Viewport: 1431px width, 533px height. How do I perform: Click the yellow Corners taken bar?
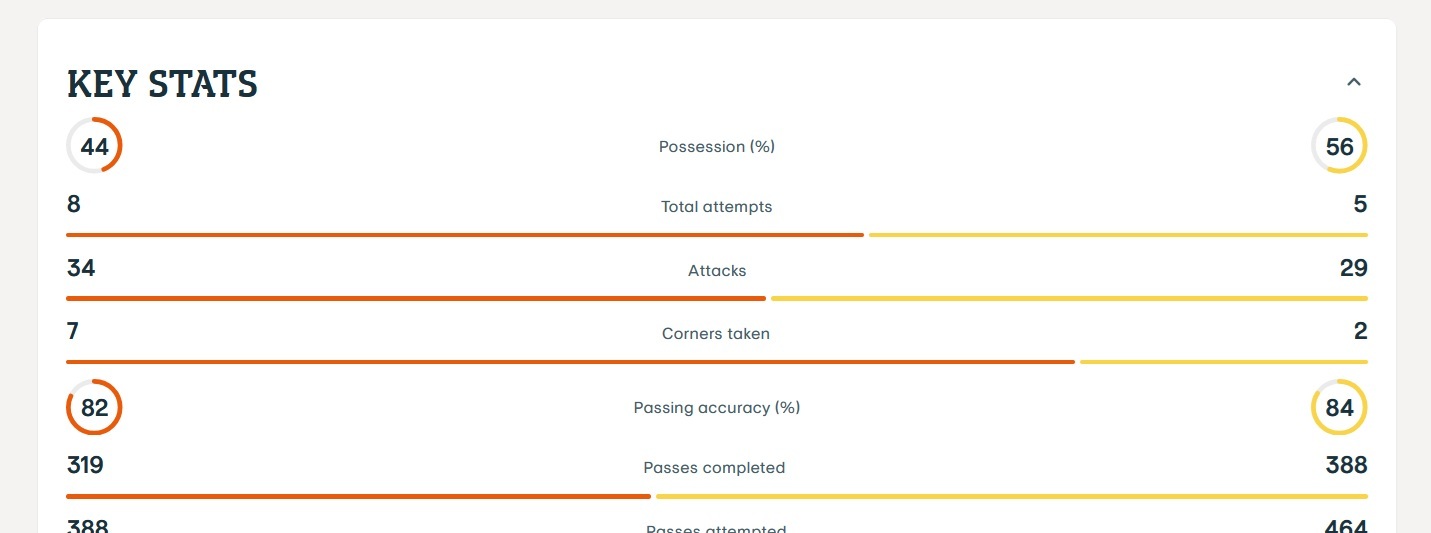(1223, 361)
